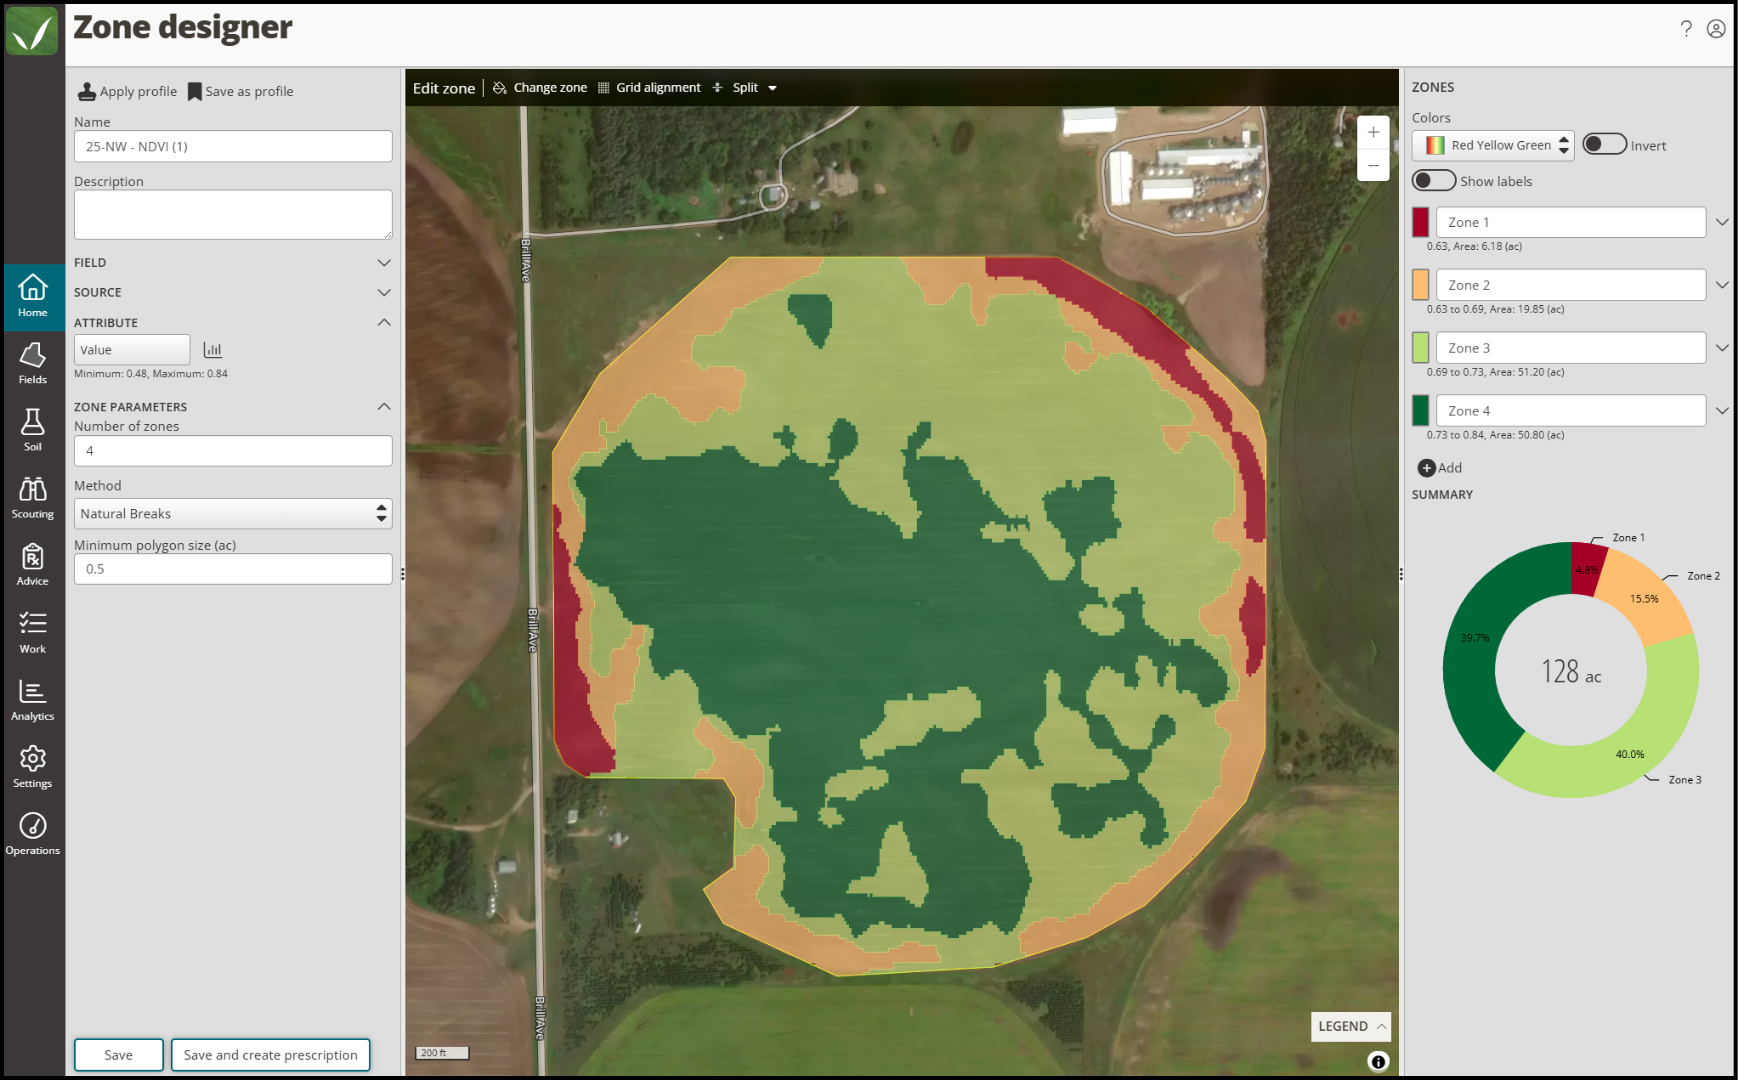Screen dimensions: 1738x1080
Task: Toggle the Show labels switch
Action: point(1433,180)
